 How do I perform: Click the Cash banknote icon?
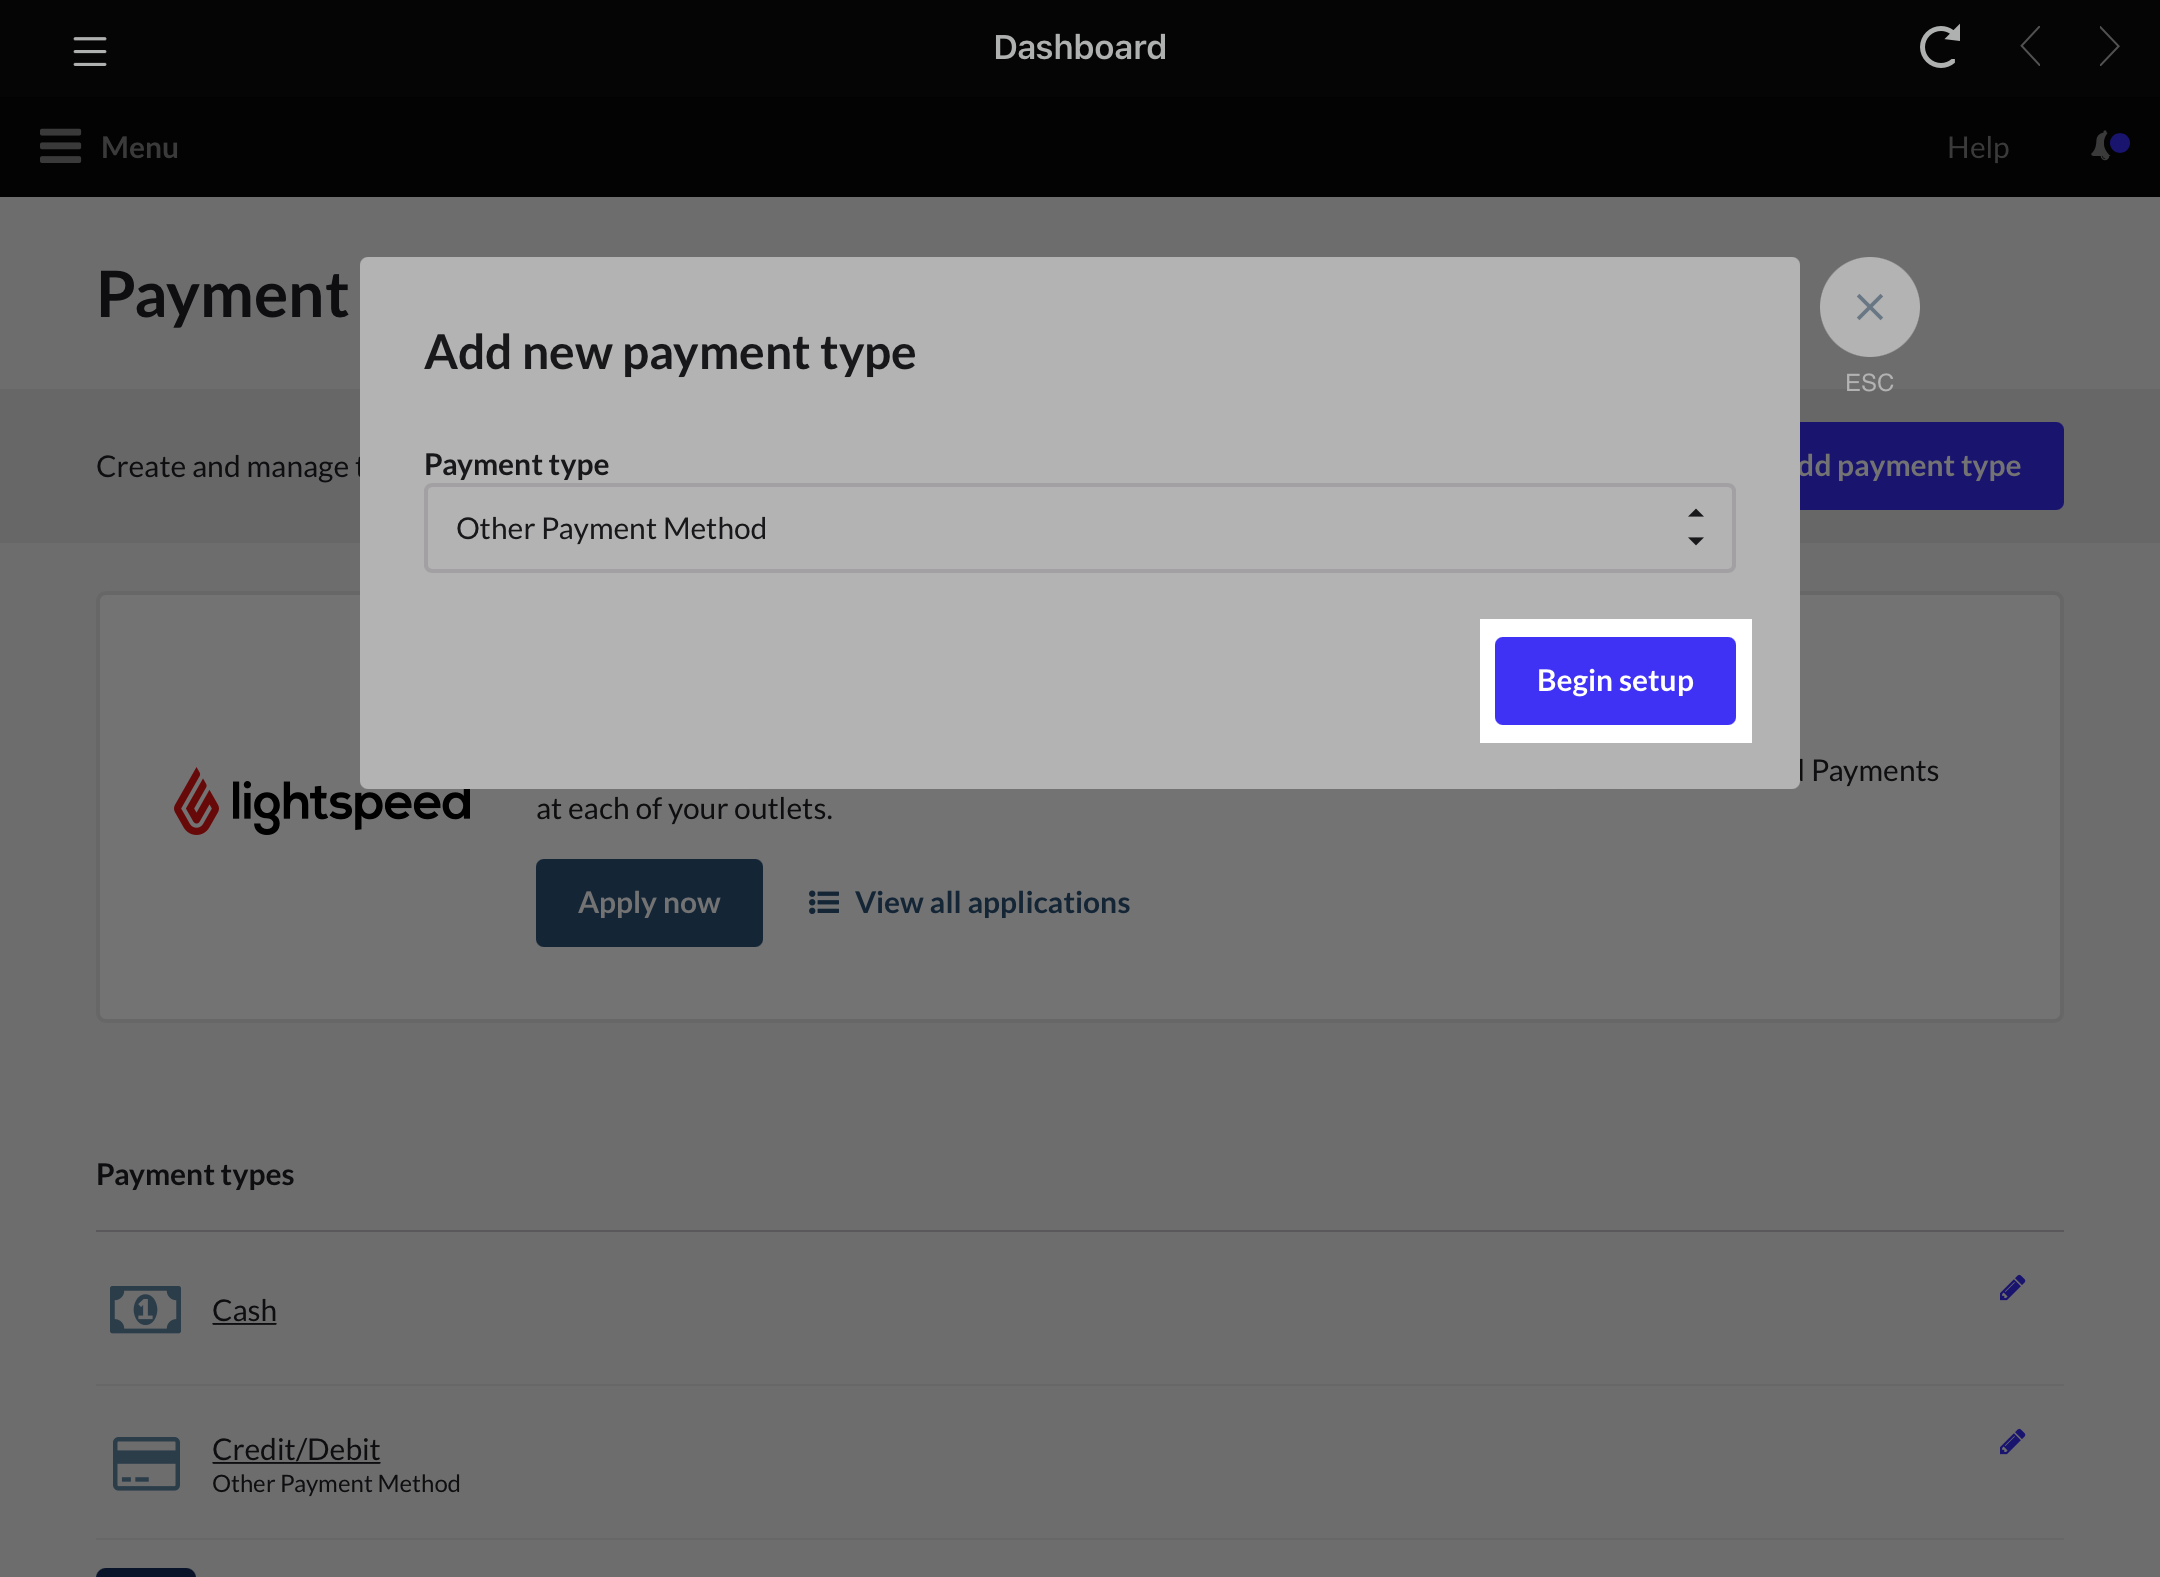coord(146,1309)
